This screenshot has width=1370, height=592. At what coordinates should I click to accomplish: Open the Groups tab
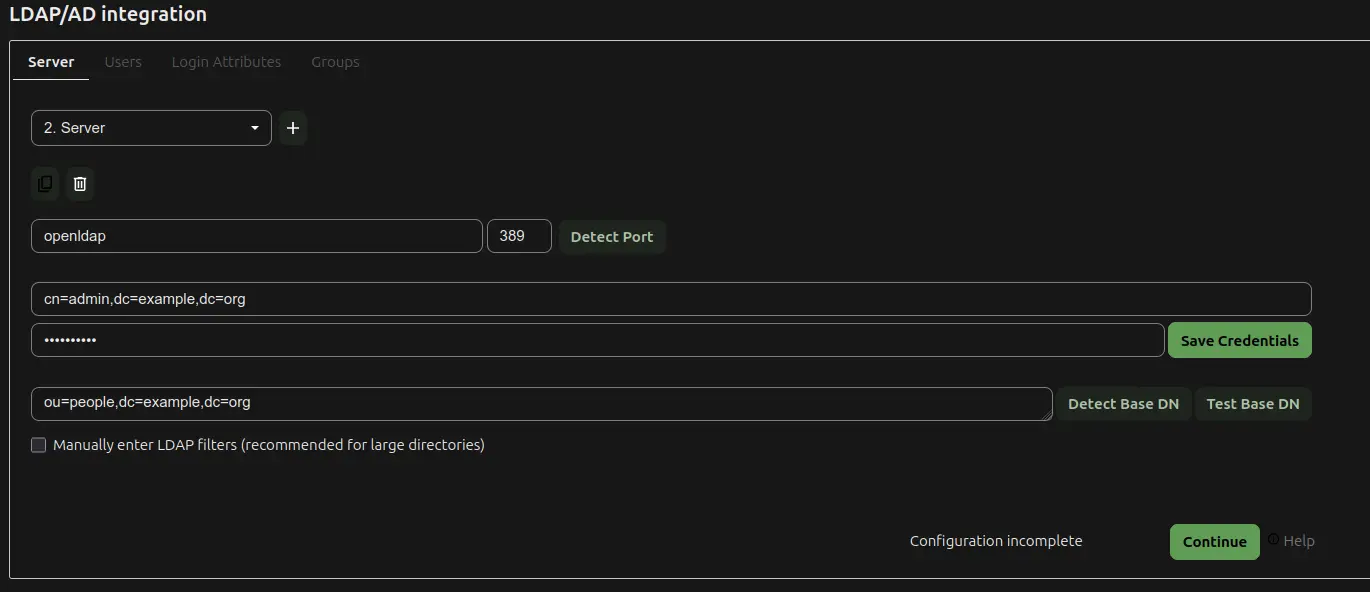coord(334,61)
